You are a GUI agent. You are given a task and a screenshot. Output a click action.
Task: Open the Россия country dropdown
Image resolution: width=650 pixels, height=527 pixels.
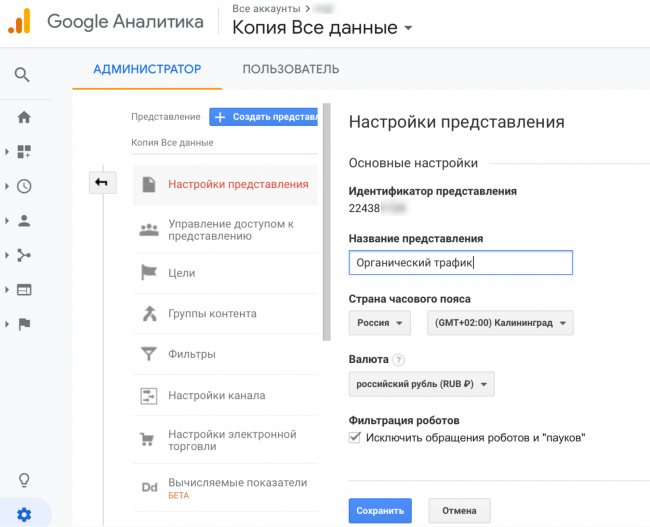click(x=380, y=323)
